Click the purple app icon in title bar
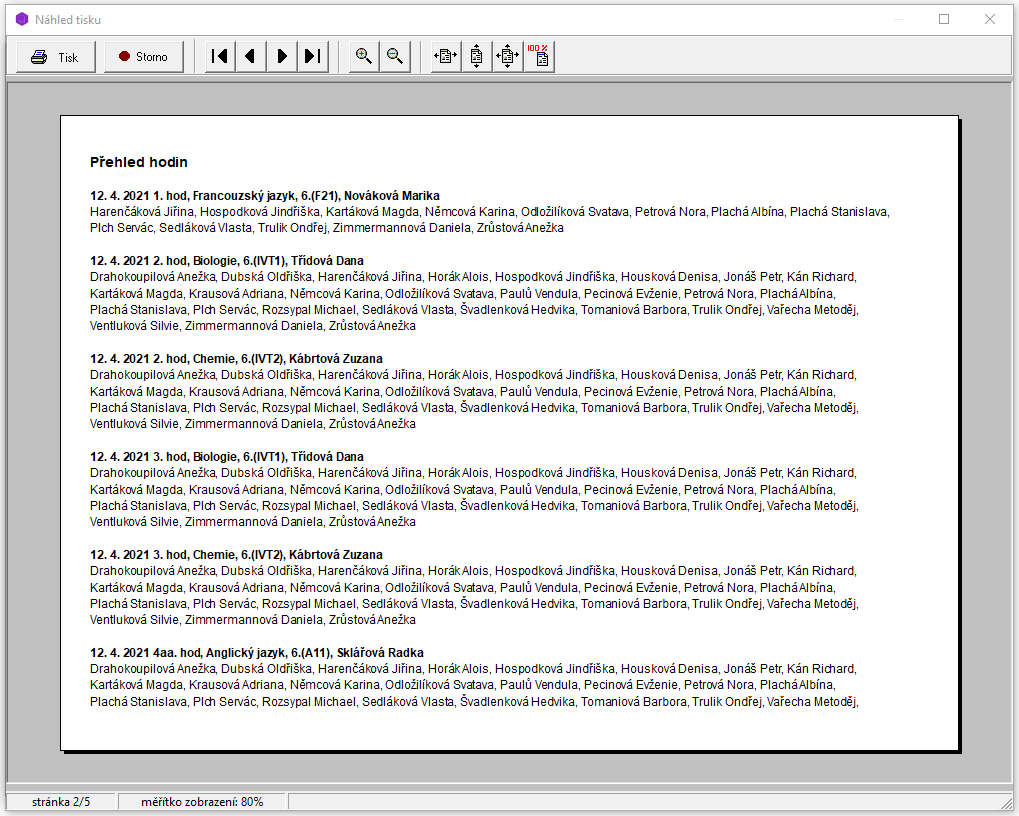This screenshot has height=816, width=1019. tap(21, 19)
